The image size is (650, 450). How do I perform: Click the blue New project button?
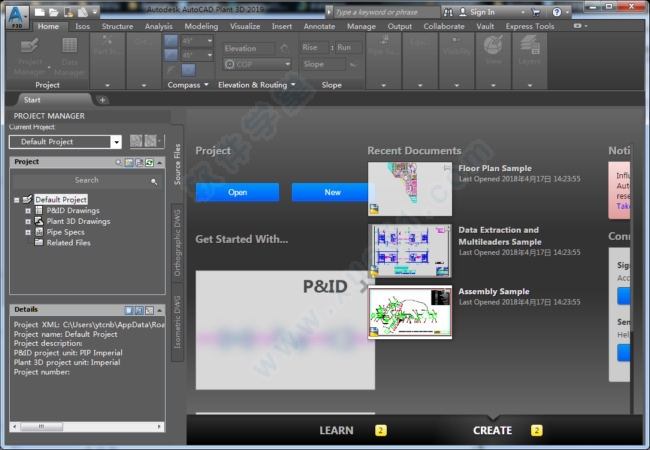[x=332, y=192]
